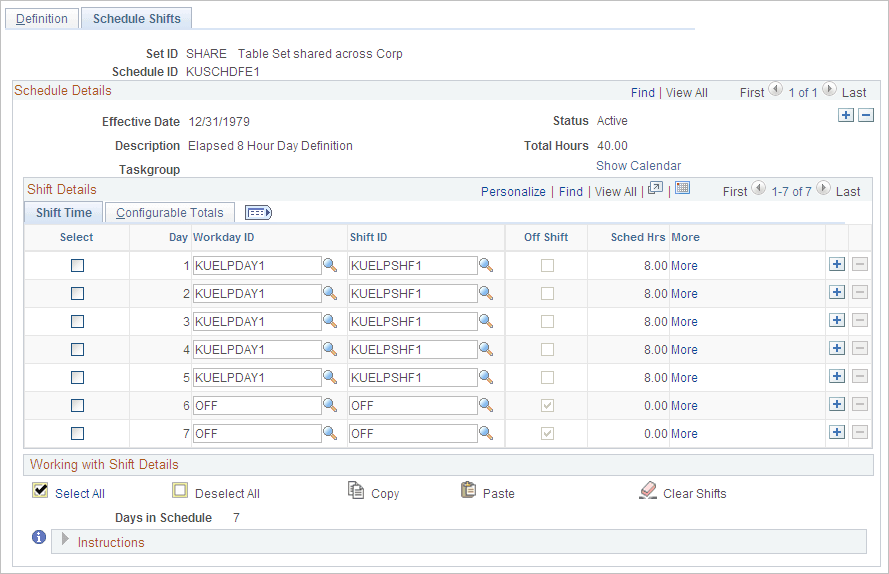Toggle the Off Shift checkbox for day 6
Viewport: 889px width, 574px height.
click(547, 406)
